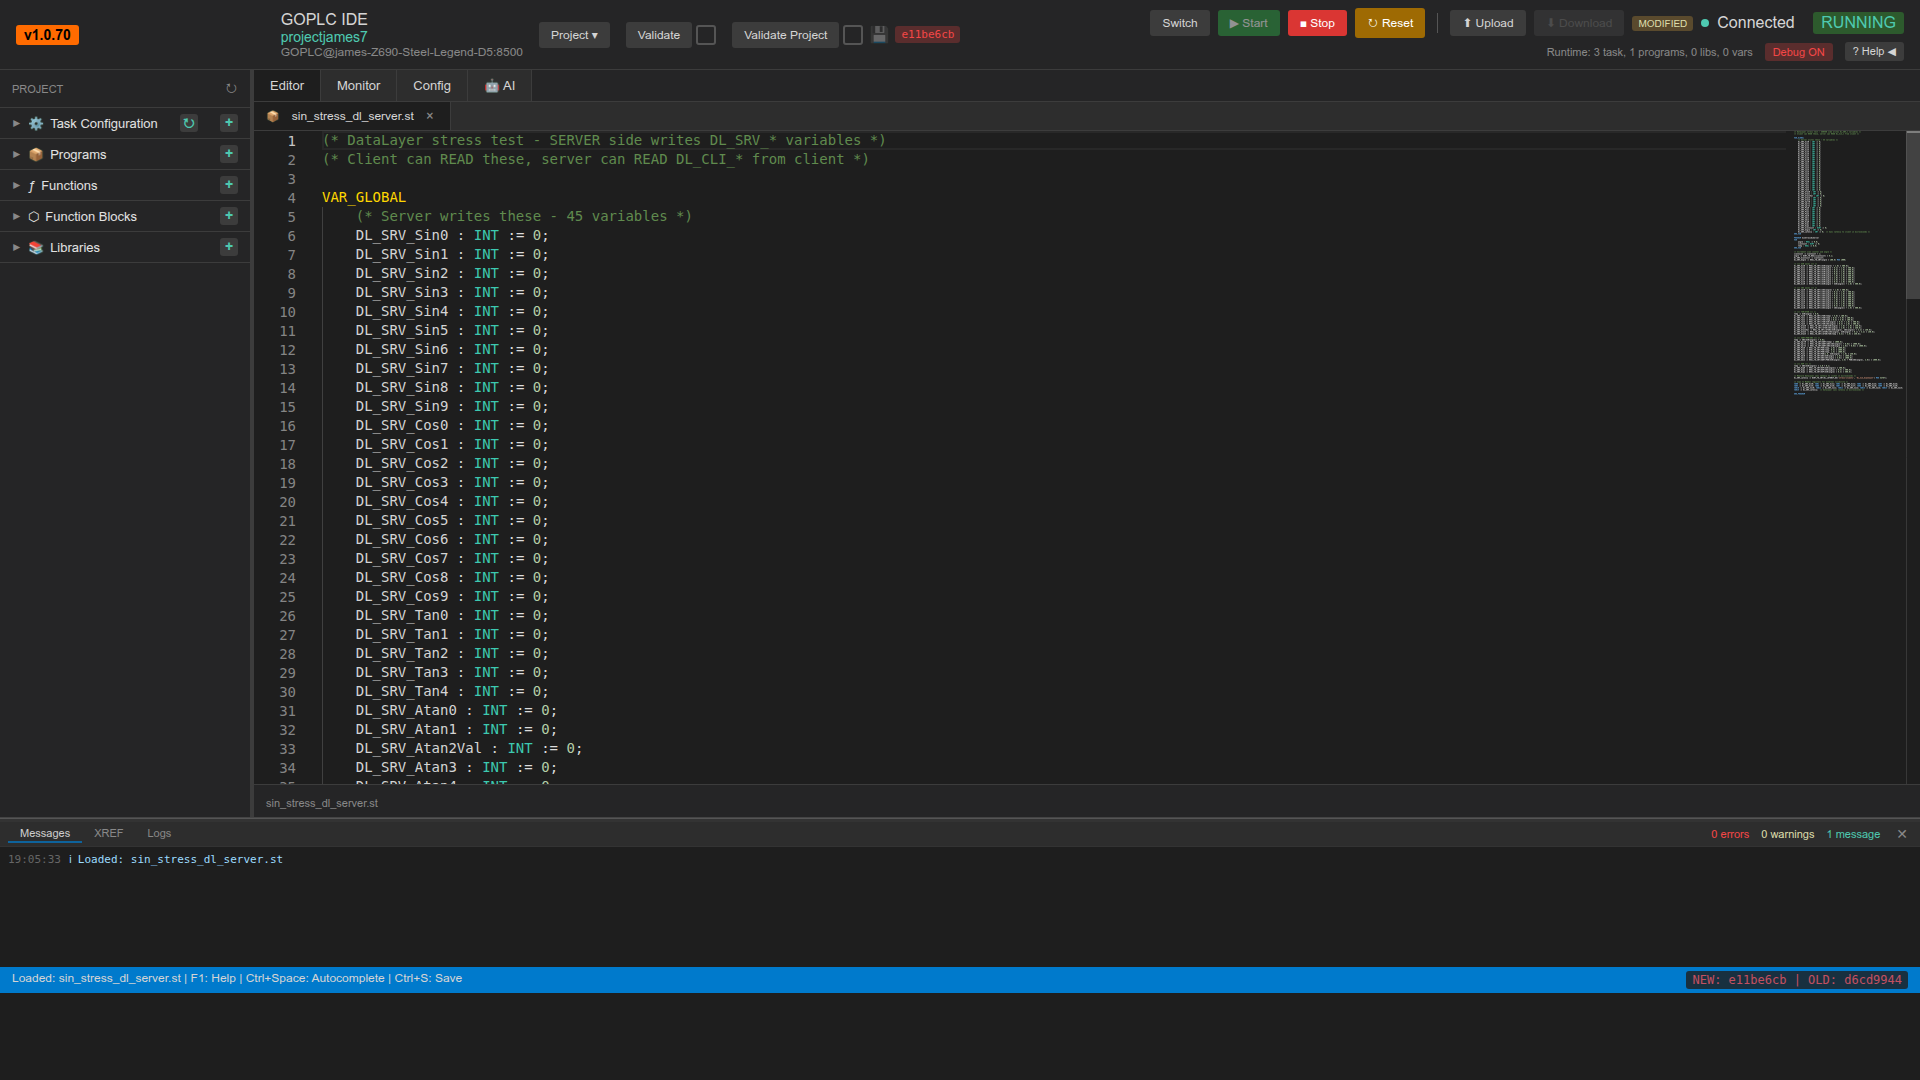The image size is (1920, 1080).
Task: Toggle Debug ON mode
Action: click(x=1798, y=52)
